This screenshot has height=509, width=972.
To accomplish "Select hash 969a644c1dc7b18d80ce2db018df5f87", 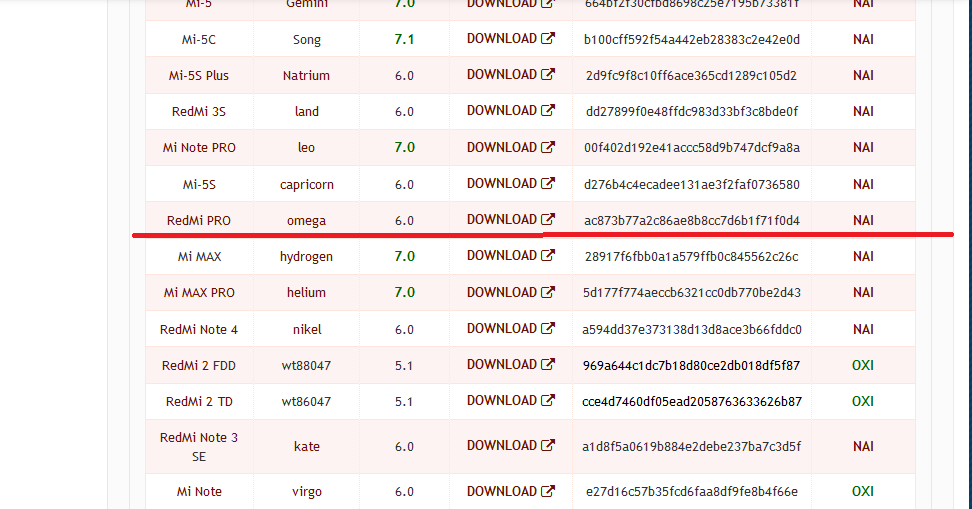I will pos(692,366).
